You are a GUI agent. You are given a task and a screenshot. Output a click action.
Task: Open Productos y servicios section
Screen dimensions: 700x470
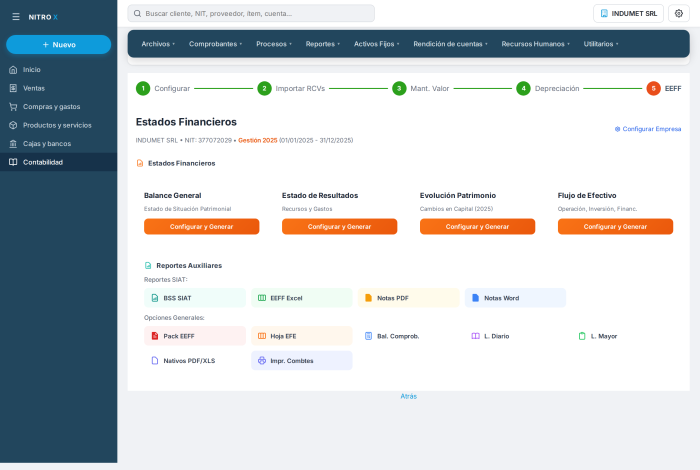coord(58,125)
